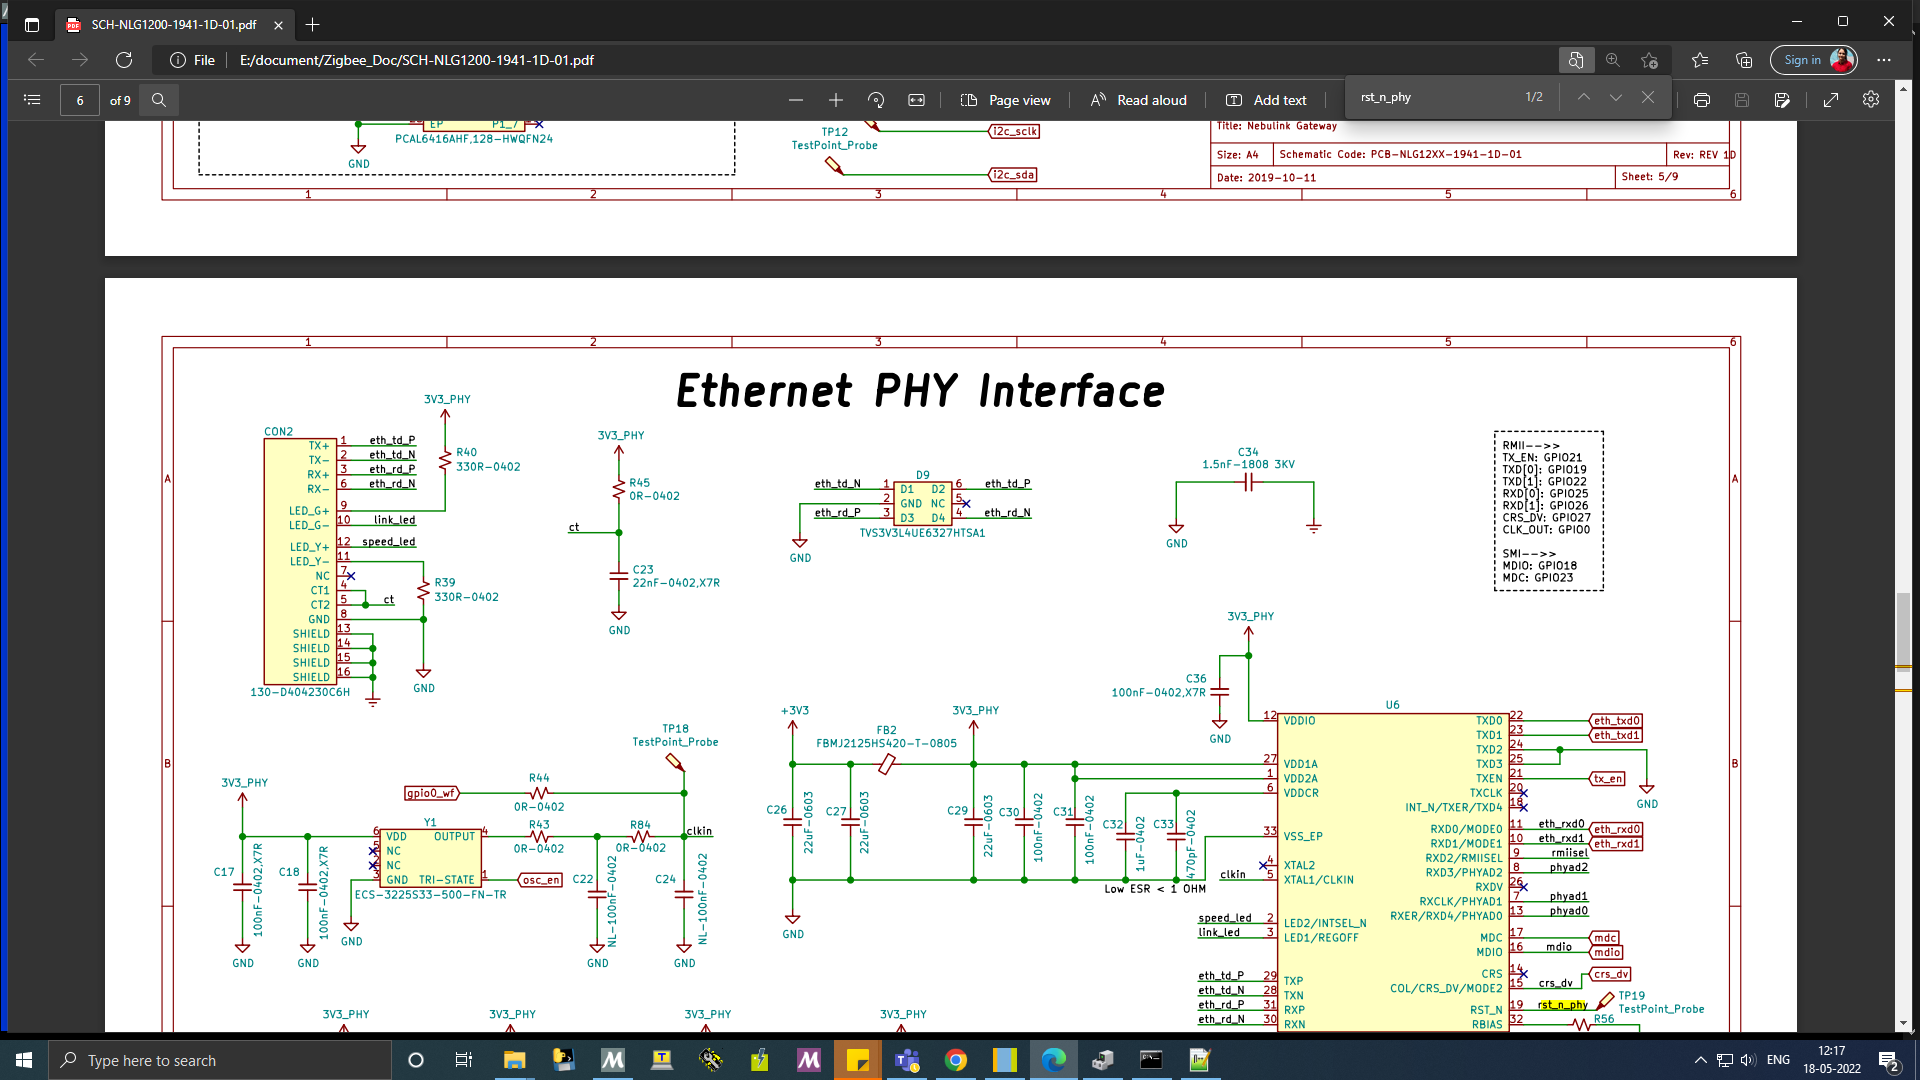
Task: Open Cortana circle on taskbar
Action: coord(416,1060)
